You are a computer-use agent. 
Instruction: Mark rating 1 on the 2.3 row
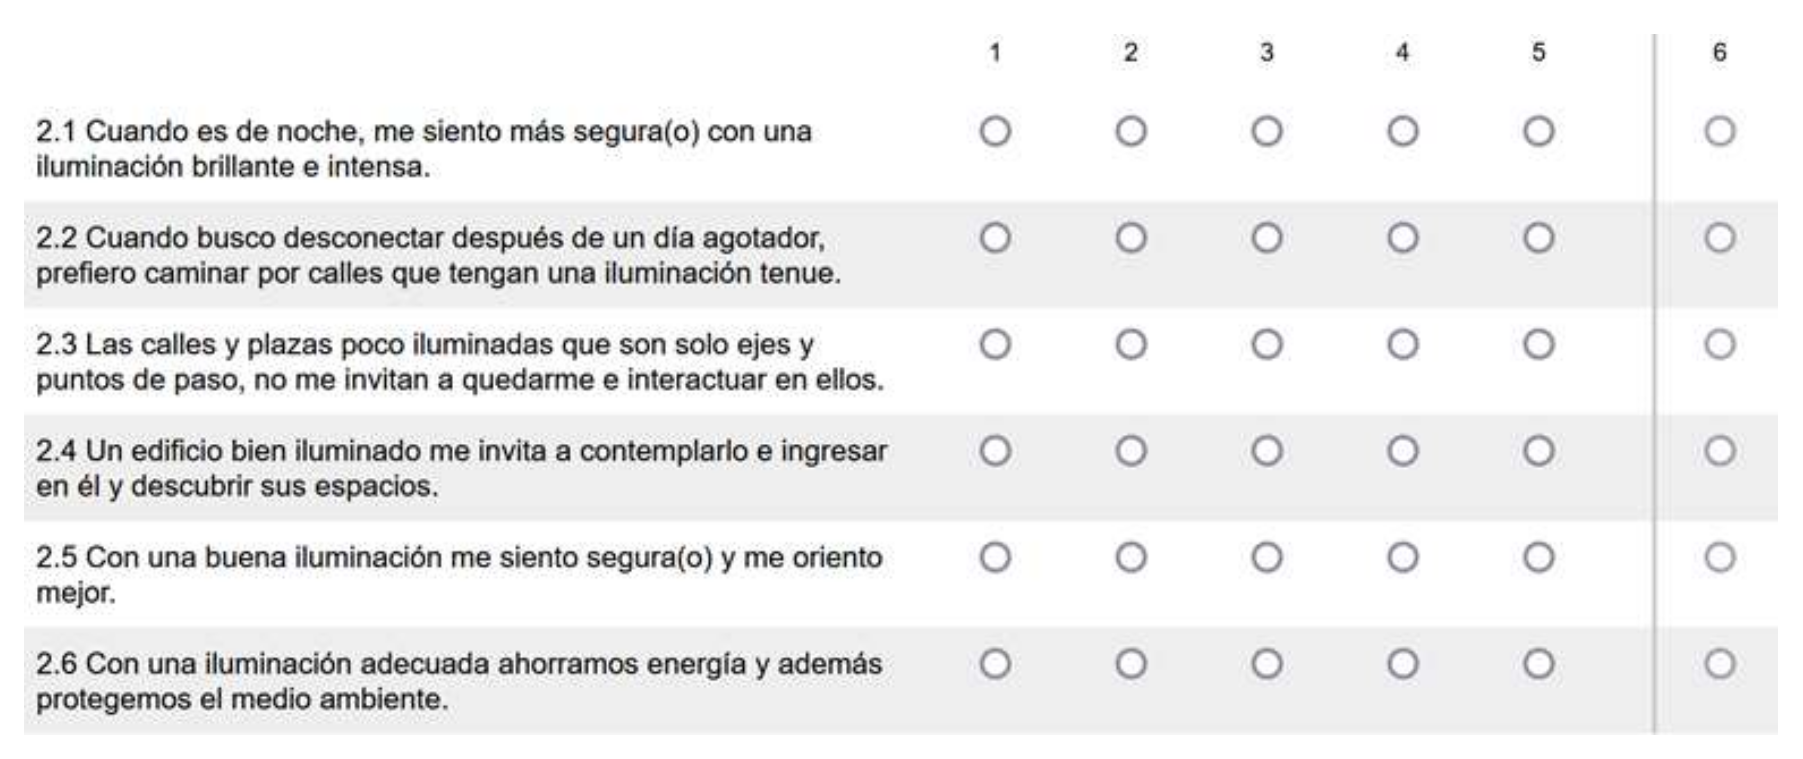[995, 344]
